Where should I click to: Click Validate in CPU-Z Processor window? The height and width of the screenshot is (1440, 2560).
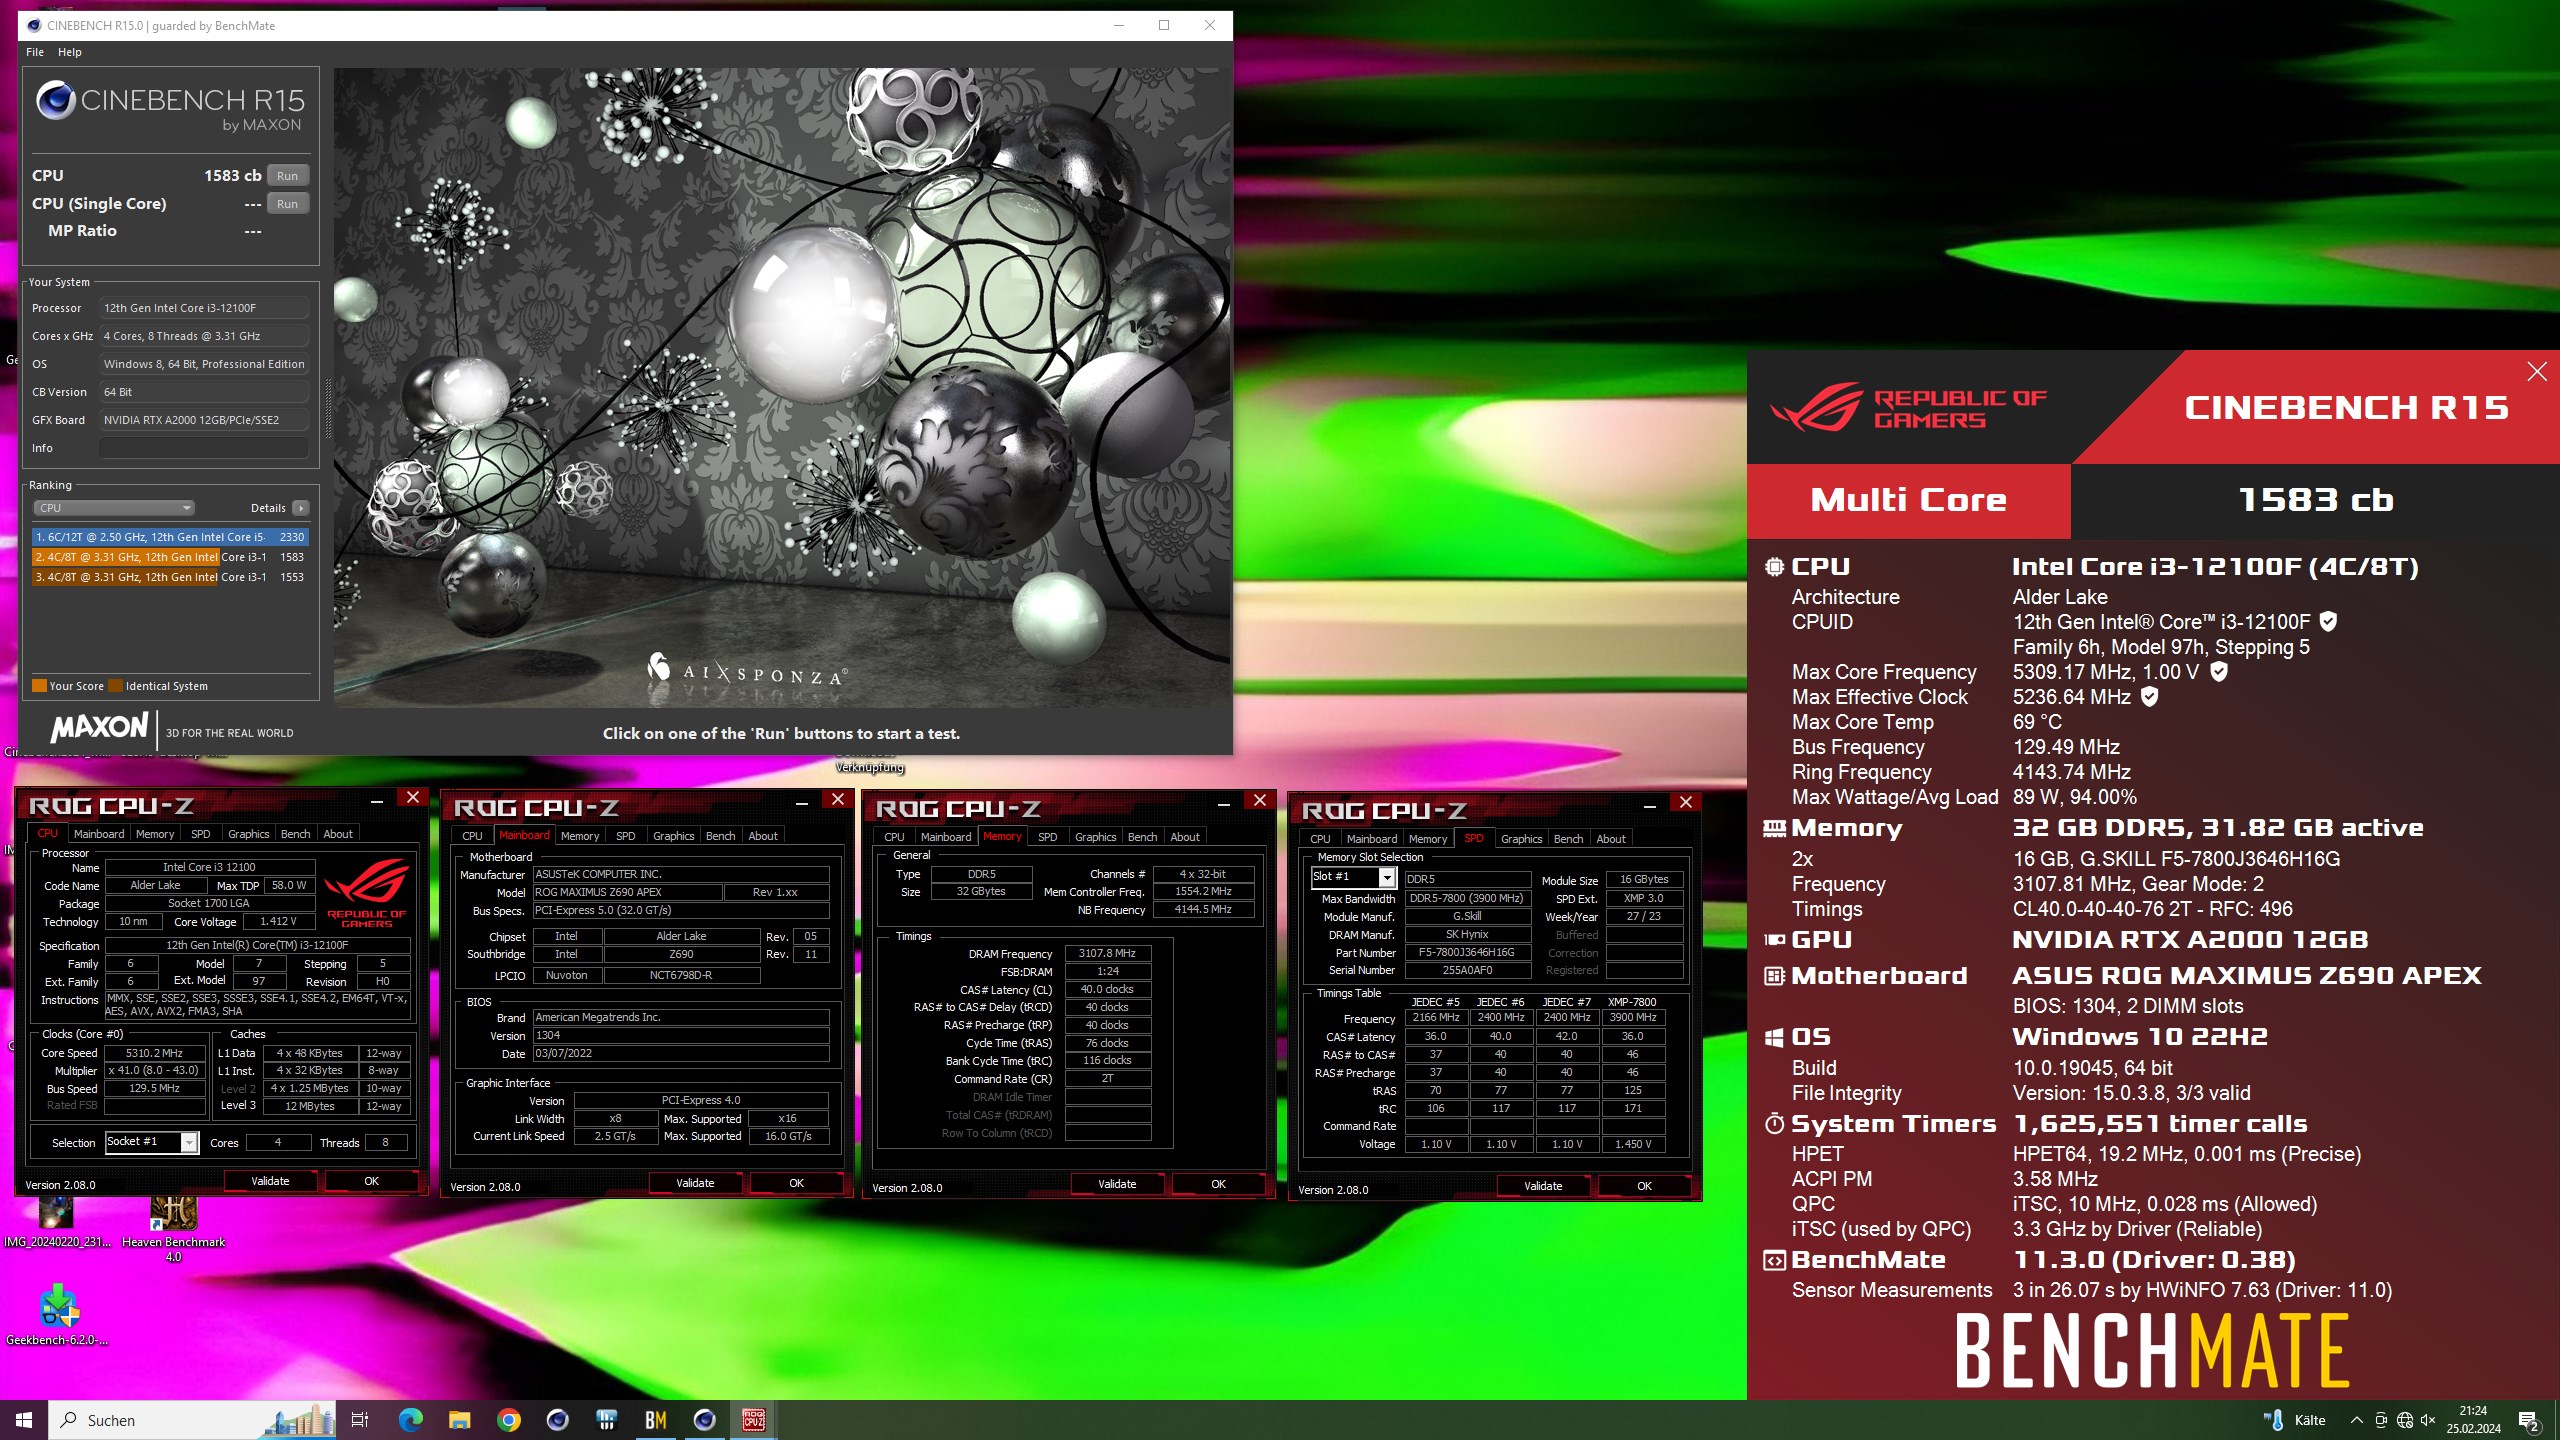[270, 1181]
